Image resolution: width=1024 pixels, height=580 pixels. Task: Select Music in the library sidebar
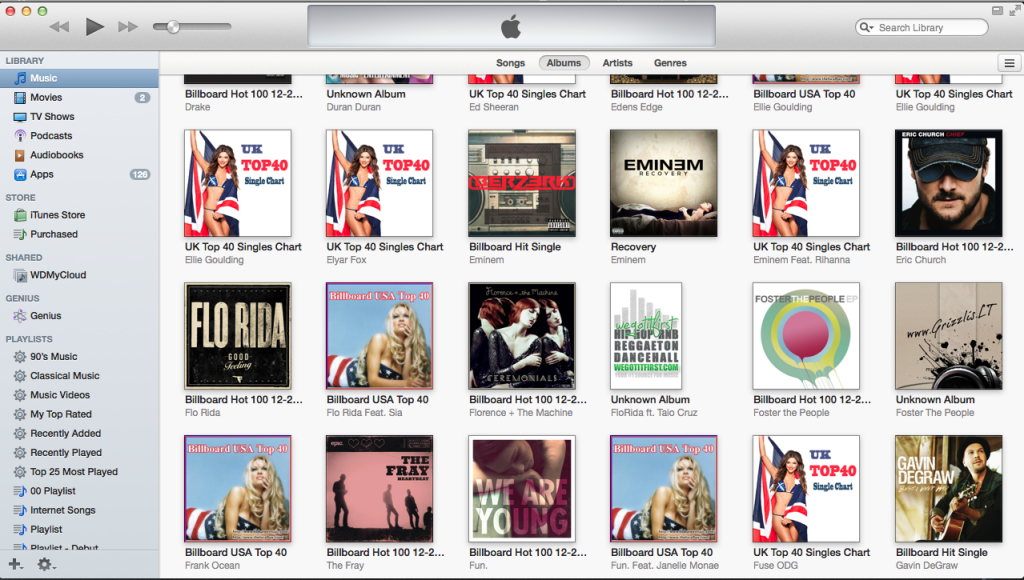tap(79, 78)
